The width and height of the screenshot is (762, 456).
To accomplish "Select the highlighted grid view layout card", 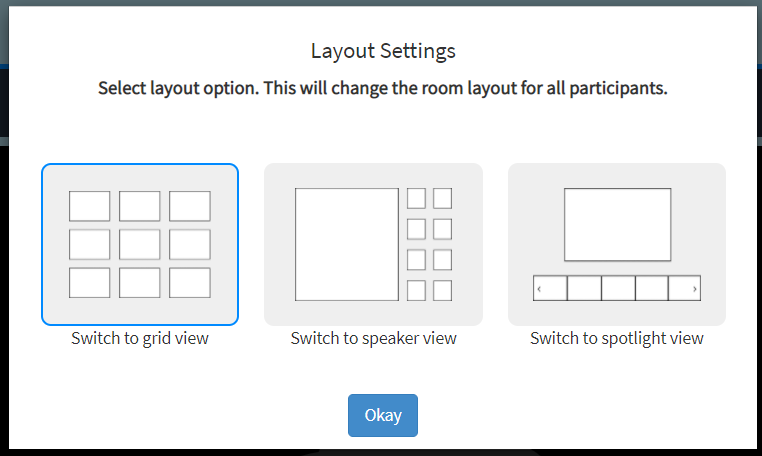I will (x=140, y=244).
